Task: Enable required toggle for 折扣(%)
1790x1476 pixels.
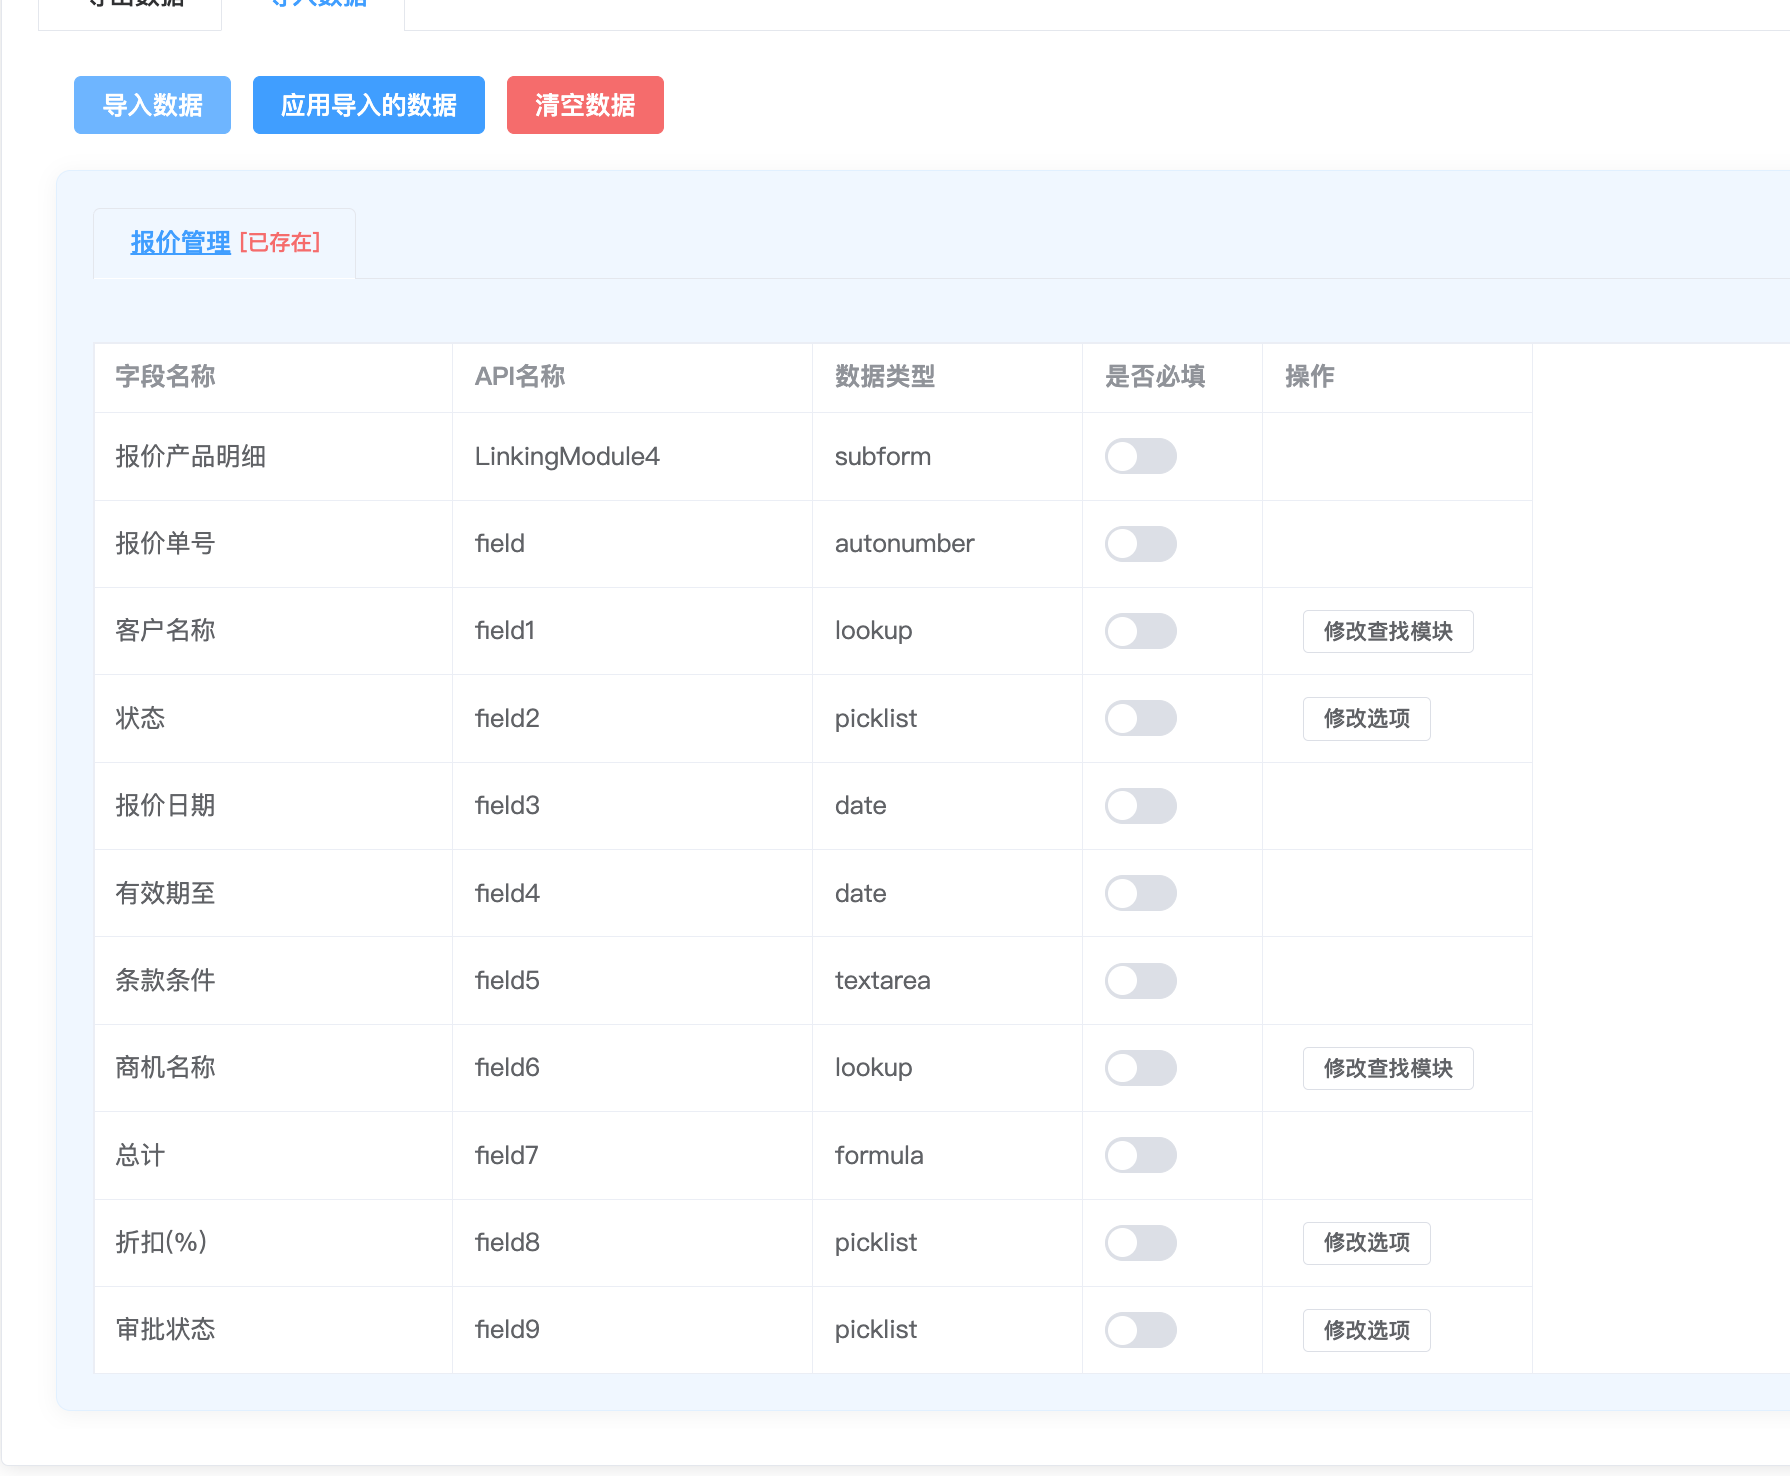Action: click(1140, 1243)
